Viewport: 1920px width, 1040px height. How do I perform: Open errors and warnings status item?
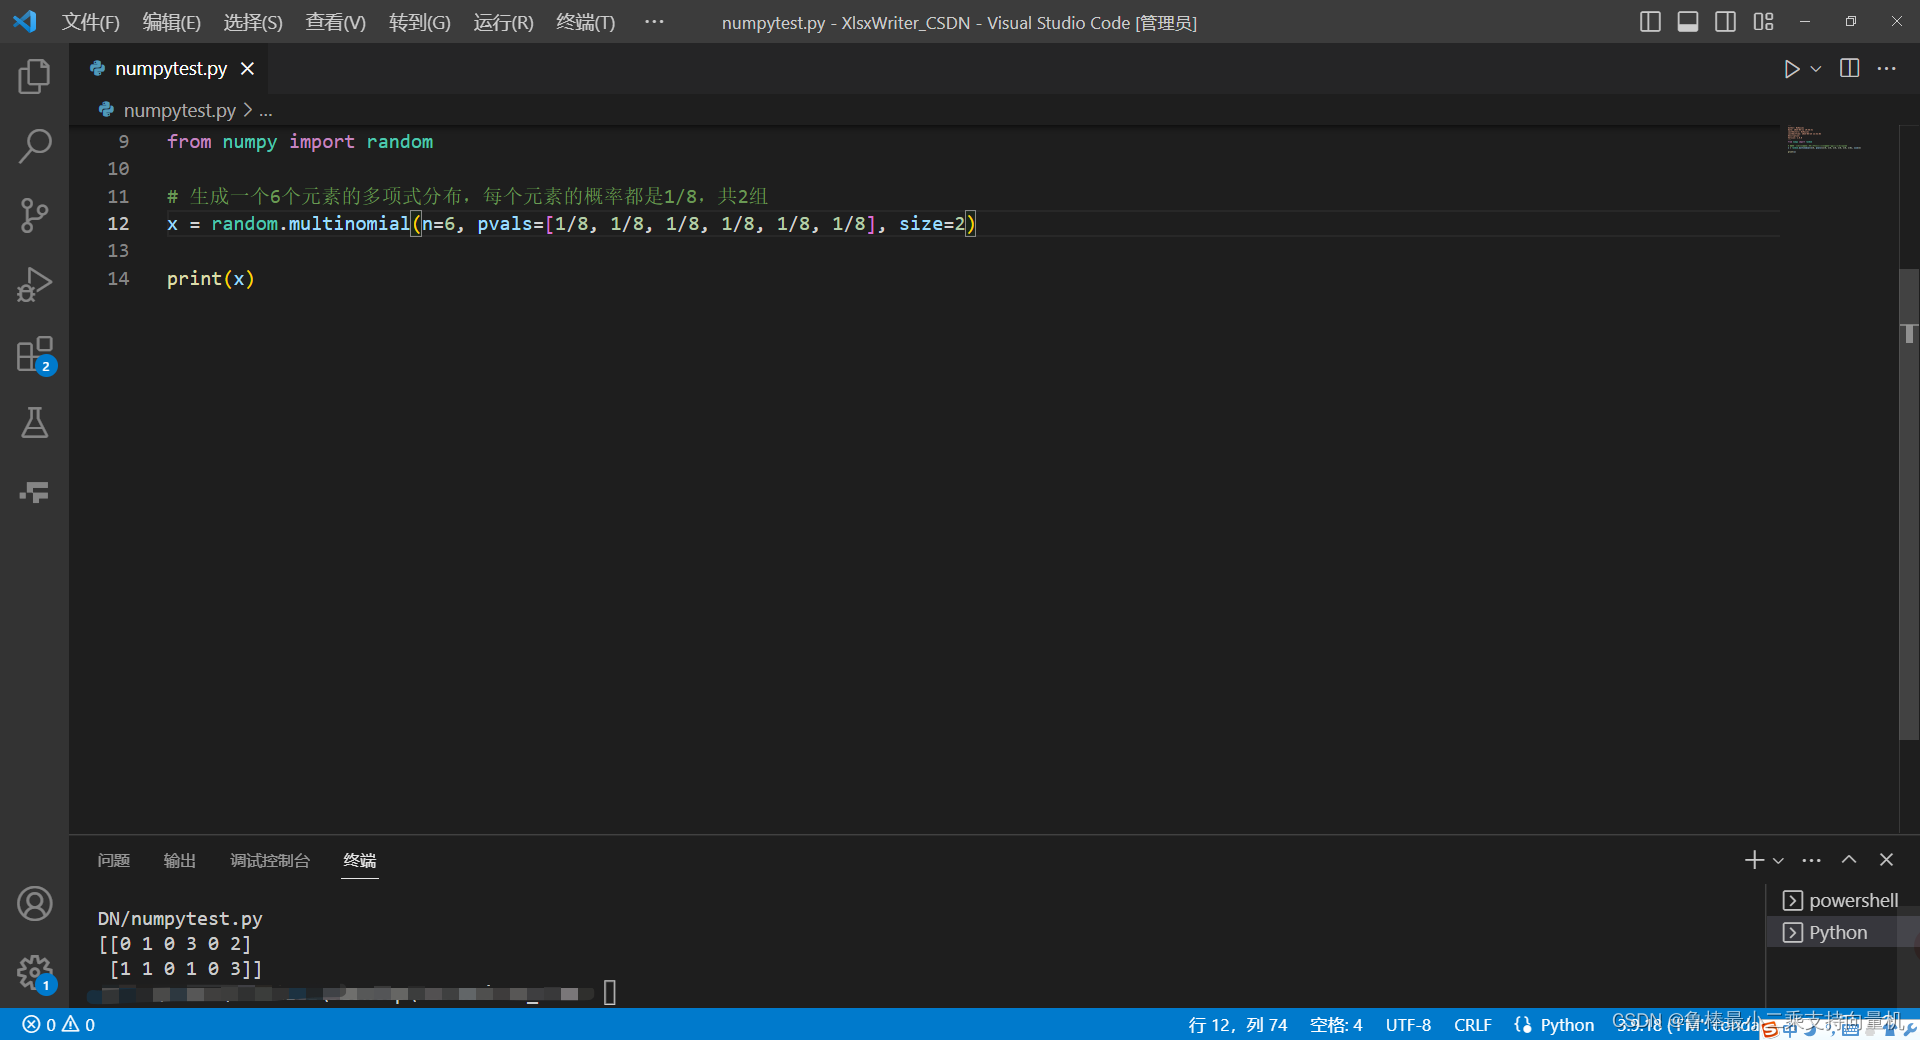[59, 1024]
